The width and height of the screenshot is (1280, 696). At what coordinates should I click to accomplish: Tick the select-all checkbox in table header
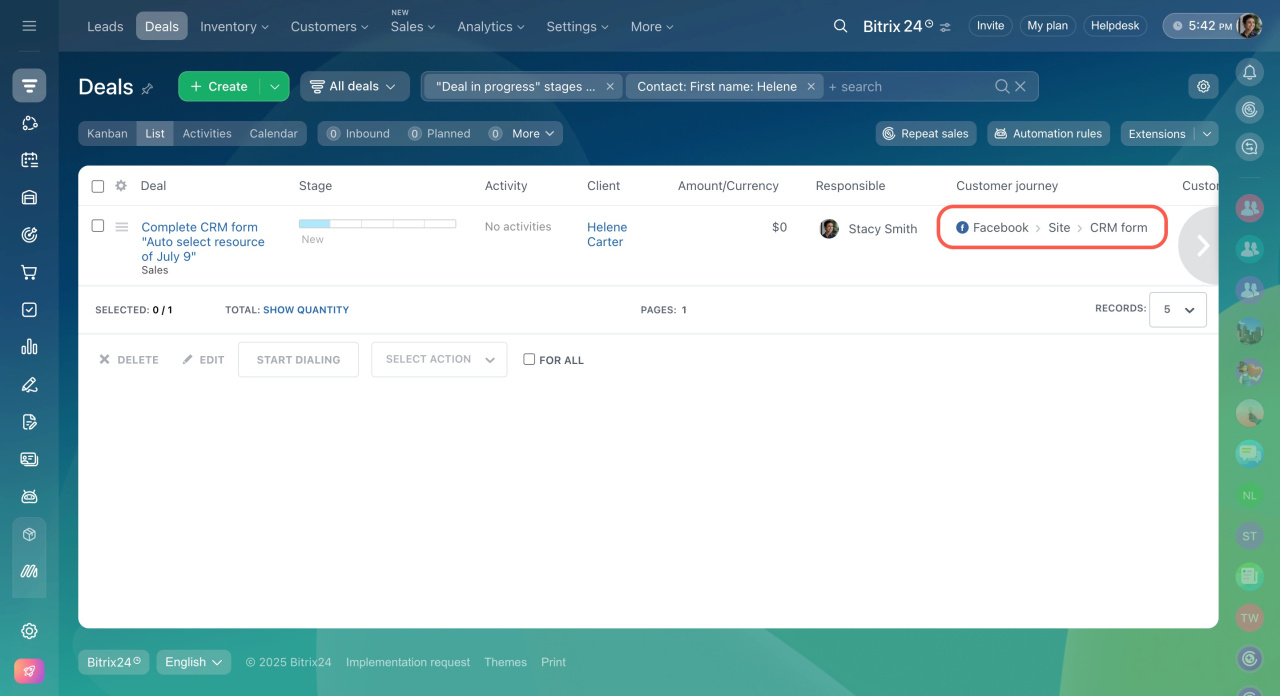(98, 186)
